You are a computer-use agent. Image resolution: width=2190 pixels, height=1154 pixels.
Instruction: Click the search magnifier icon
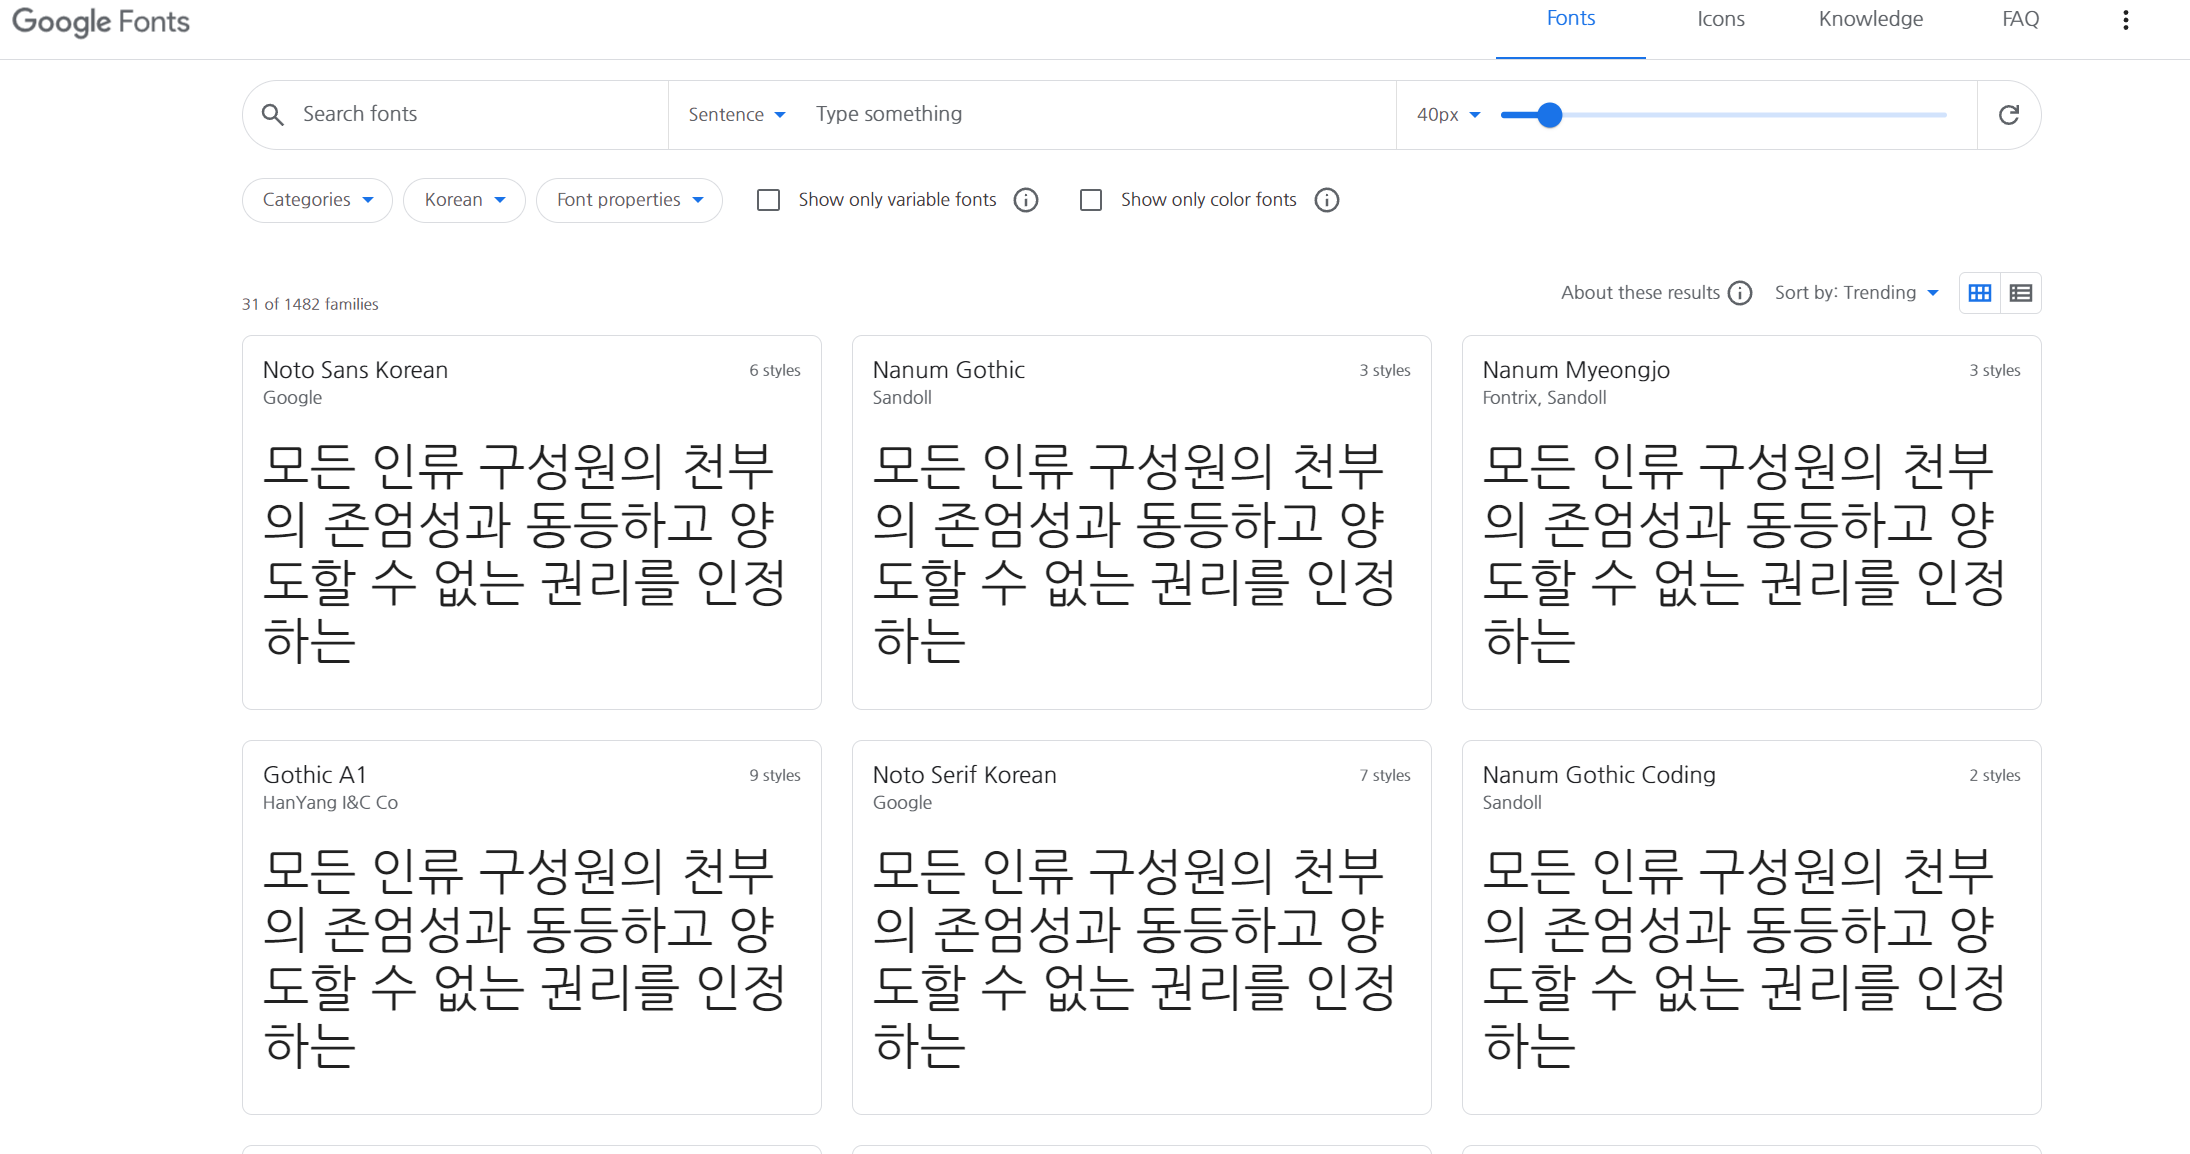pyautogui.click(x=272, y=115)
